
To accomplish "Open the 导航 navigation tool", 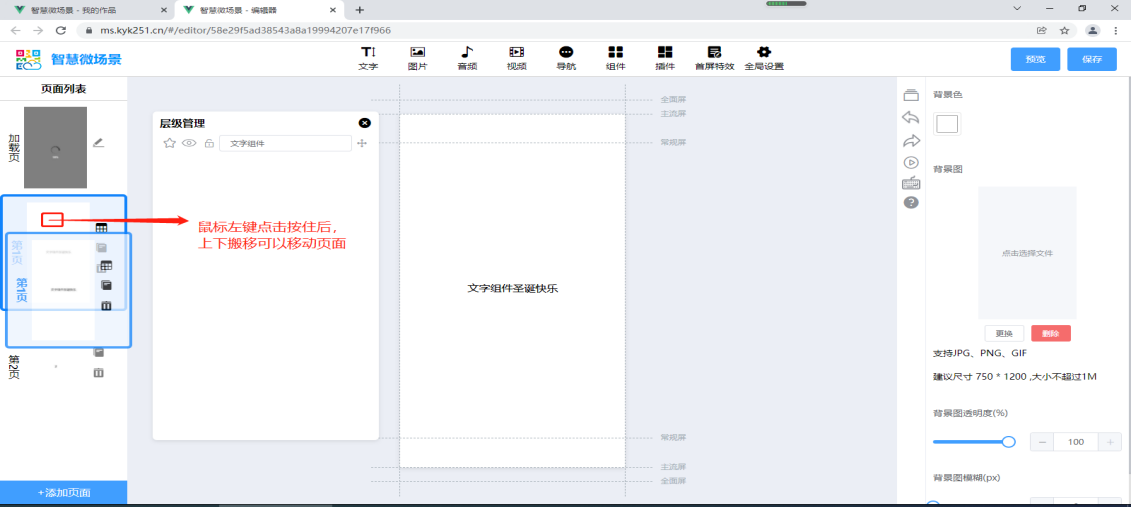I will pyautogui.click(x=566, y=58).
